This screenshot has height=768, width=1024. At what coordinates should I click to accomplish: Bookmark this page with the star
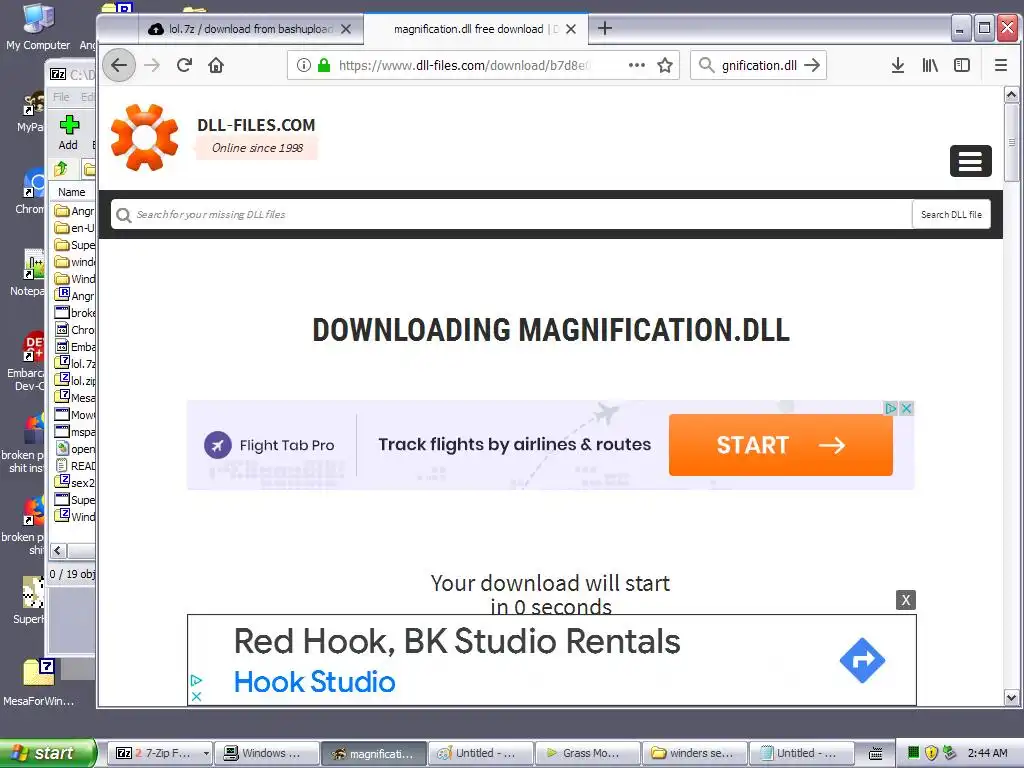click(665, 65)
